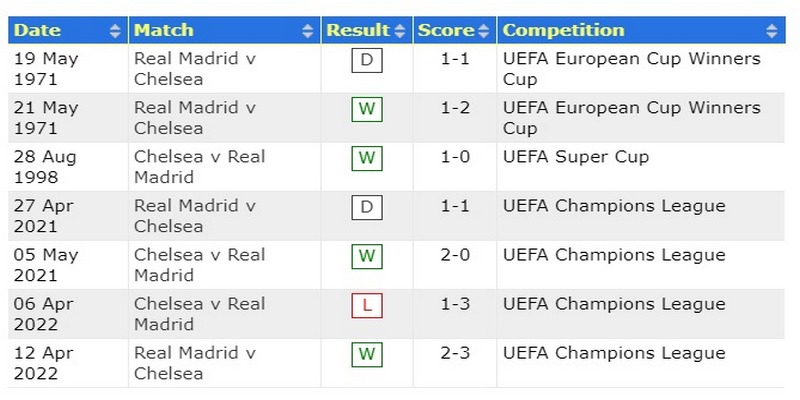Click the W badge for 12 Apr 2022

[367, 355]
